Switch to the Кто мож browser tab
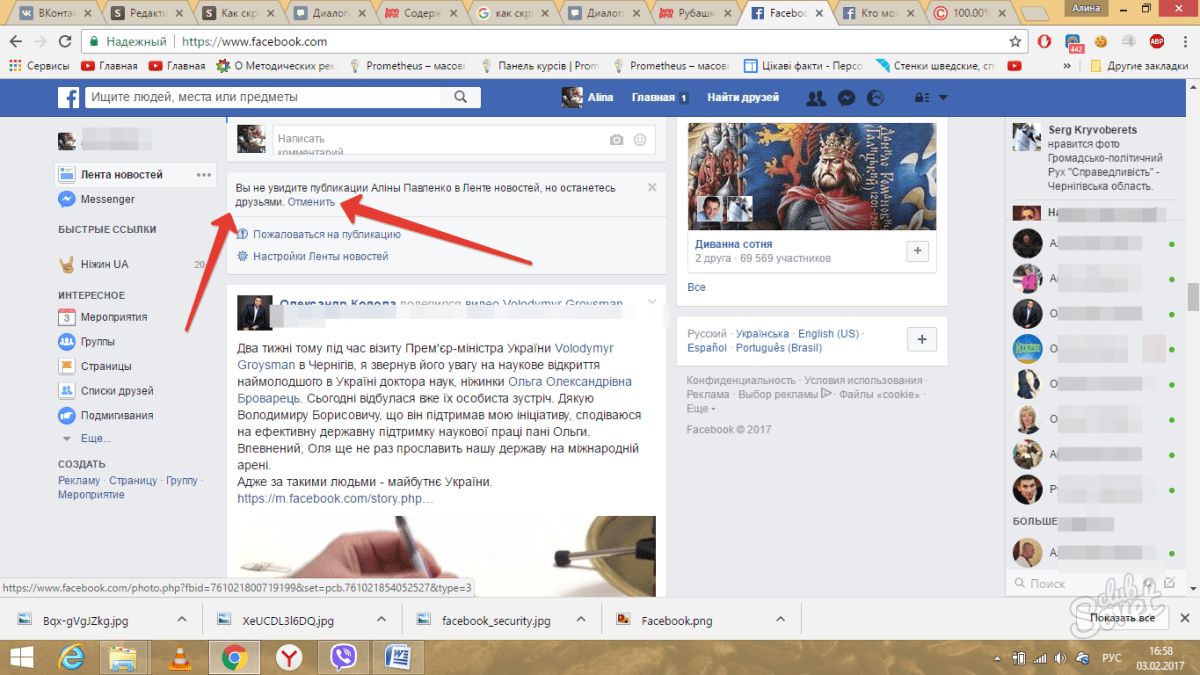 (x=879, y=14)
